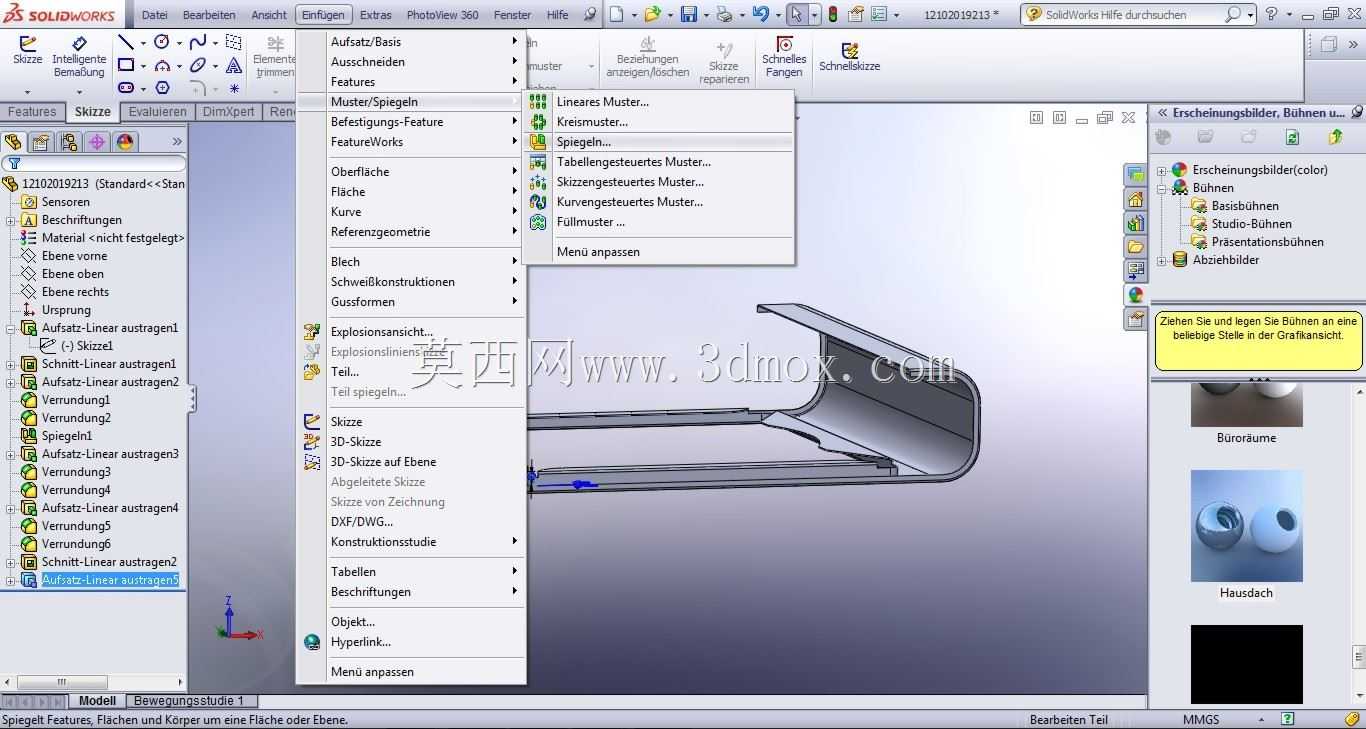The image size is (1366, 729).
Task: Switch to the Evaluieren ribbon tab
Action: click(x=157, y=112)
